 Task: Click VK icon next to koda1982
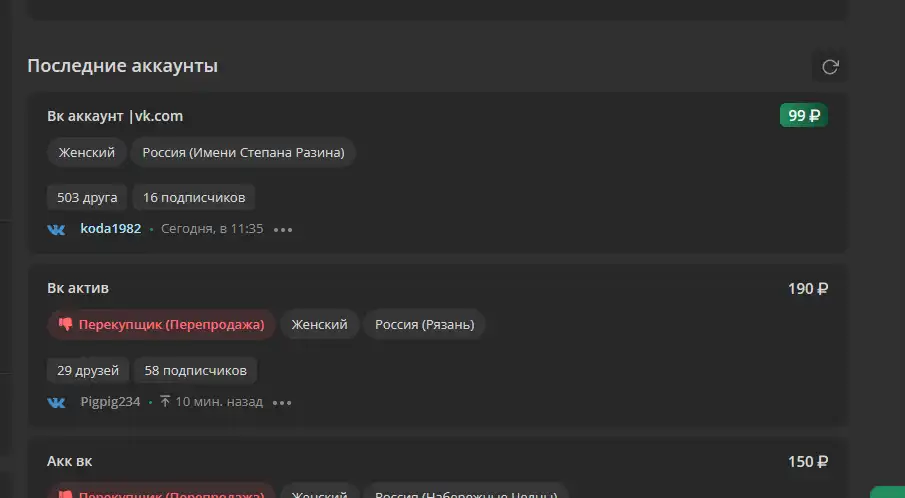56,230
